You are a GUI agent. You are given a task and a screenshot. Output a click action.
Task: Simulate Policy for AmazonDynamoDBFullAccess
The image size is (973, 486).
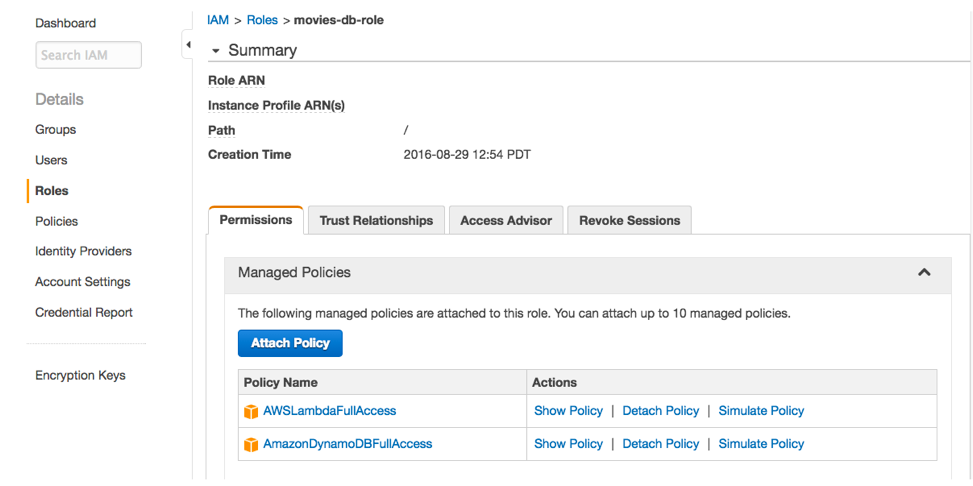[x=761, y=444]
